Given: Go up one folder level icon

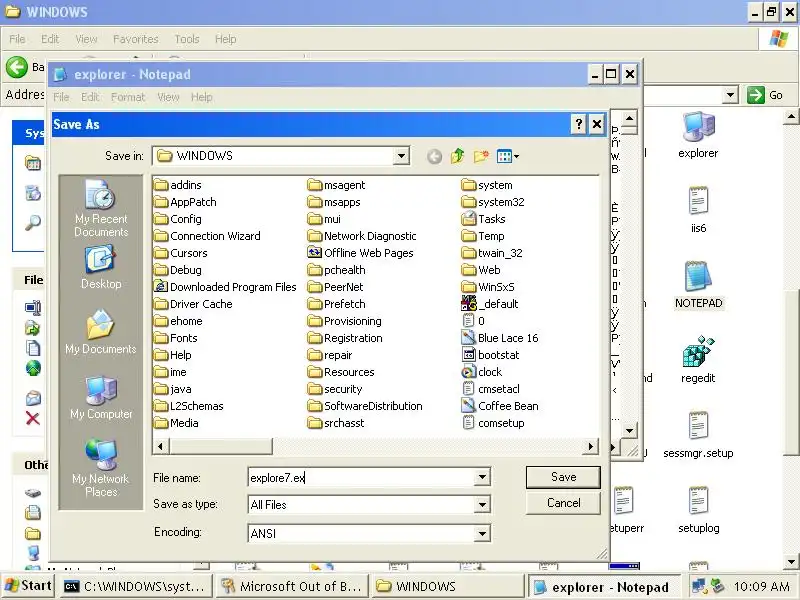Looking at the screenshot, I should pos(457,156).
